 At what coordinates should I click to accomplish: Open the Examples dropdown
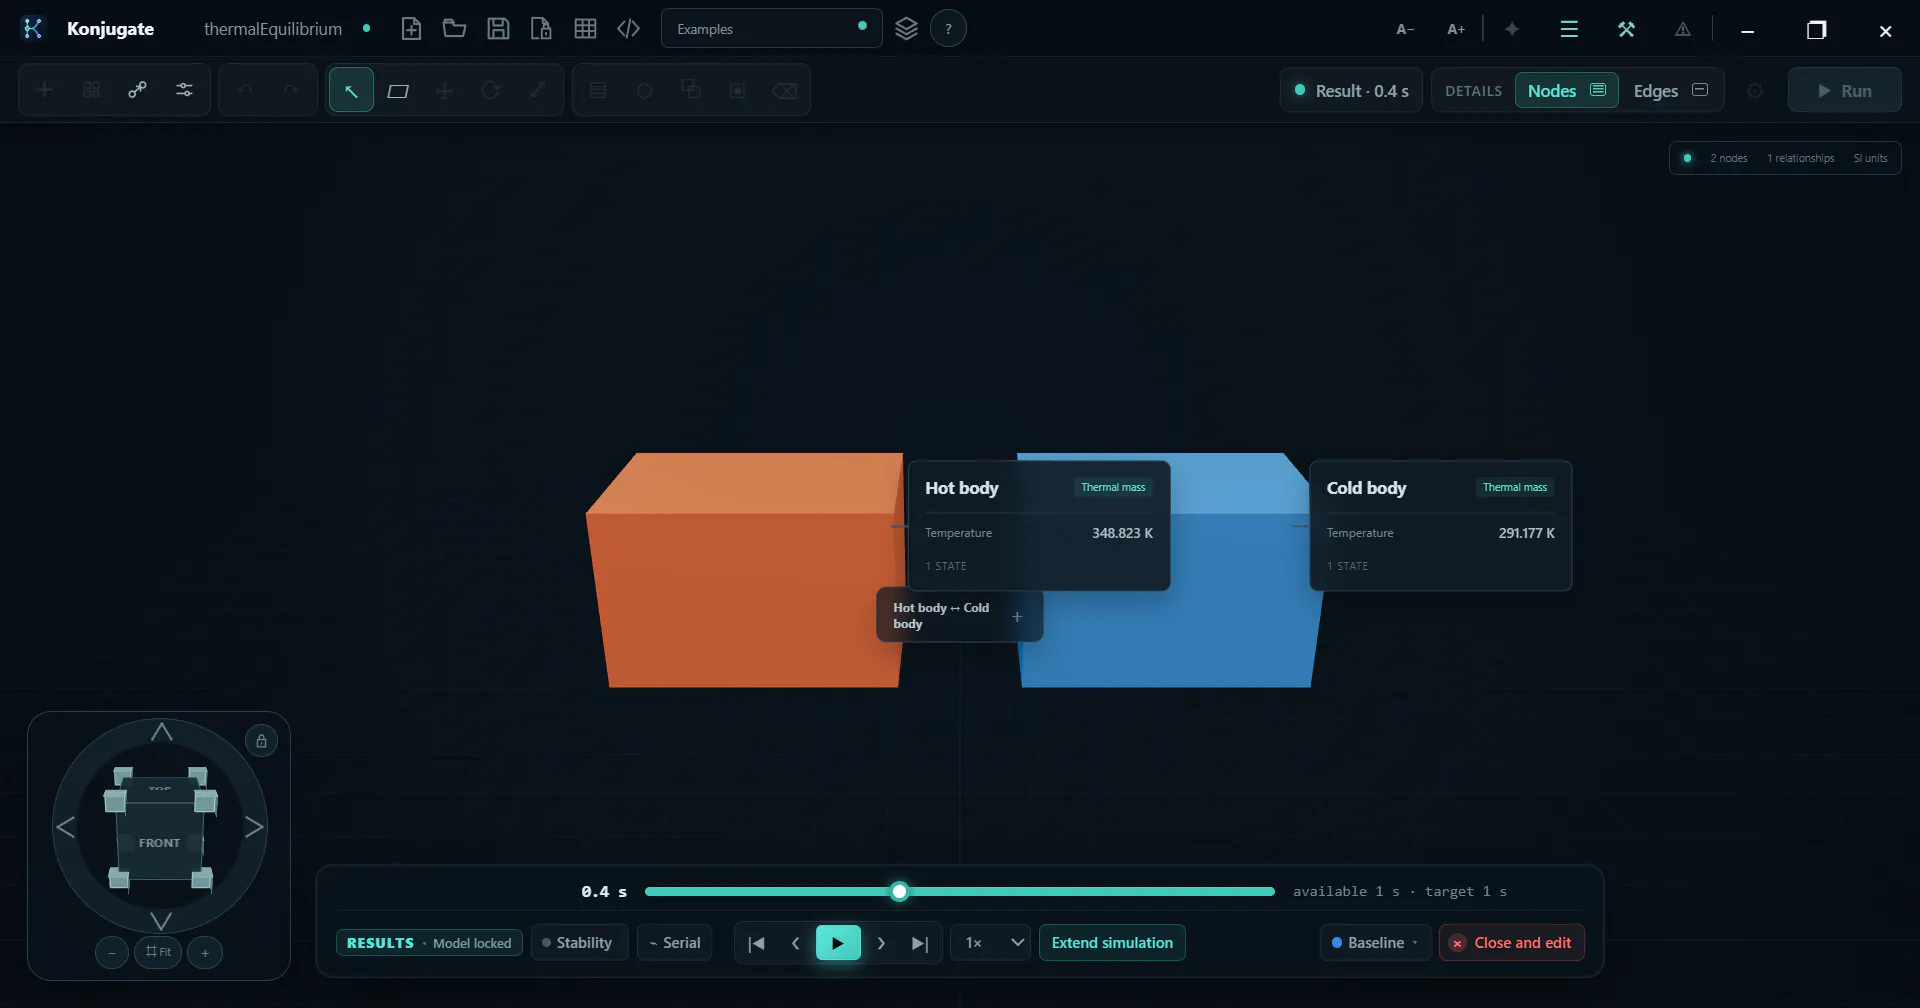pos(771,29)
